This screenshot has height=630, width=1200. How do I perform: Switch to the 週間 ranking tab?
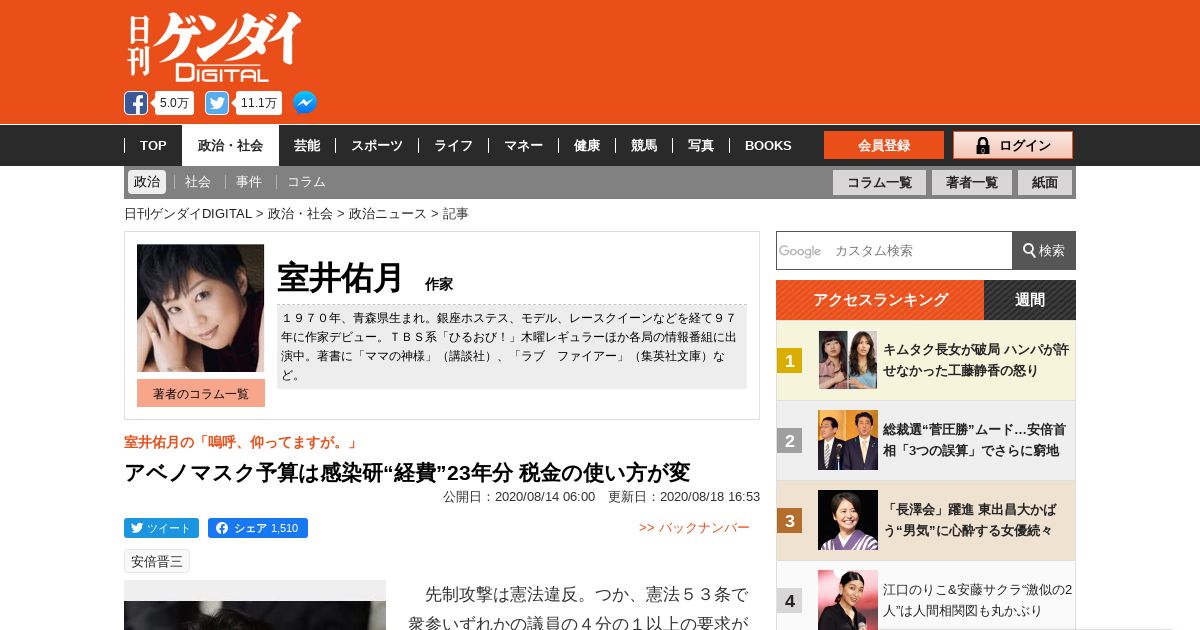1030,300
